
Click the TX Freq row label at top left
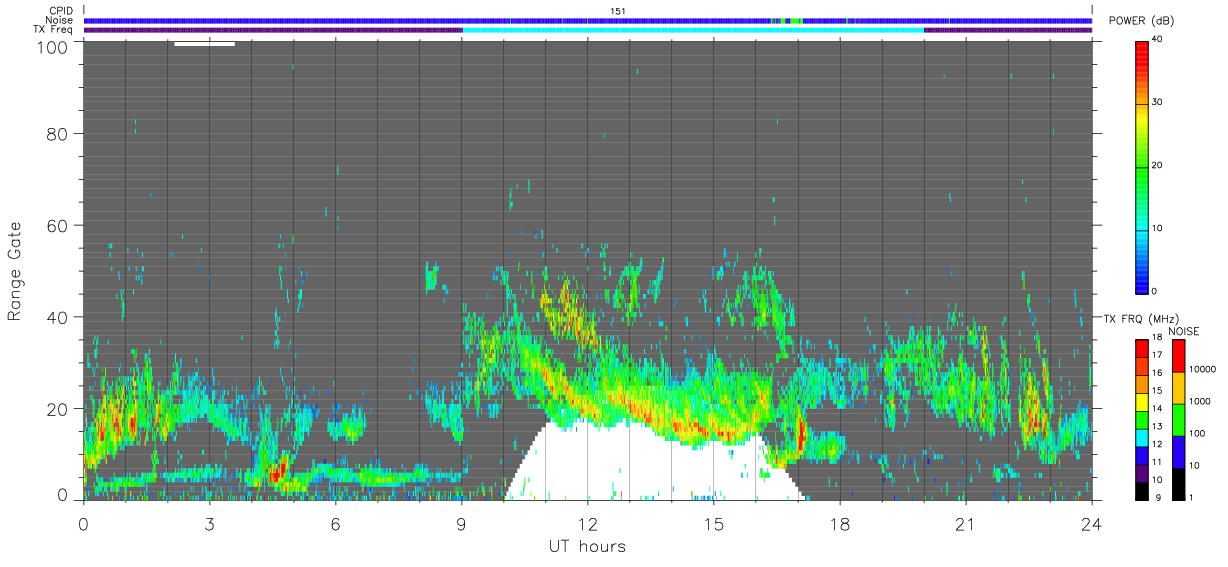pyautogui.click(x=54, y=29)
